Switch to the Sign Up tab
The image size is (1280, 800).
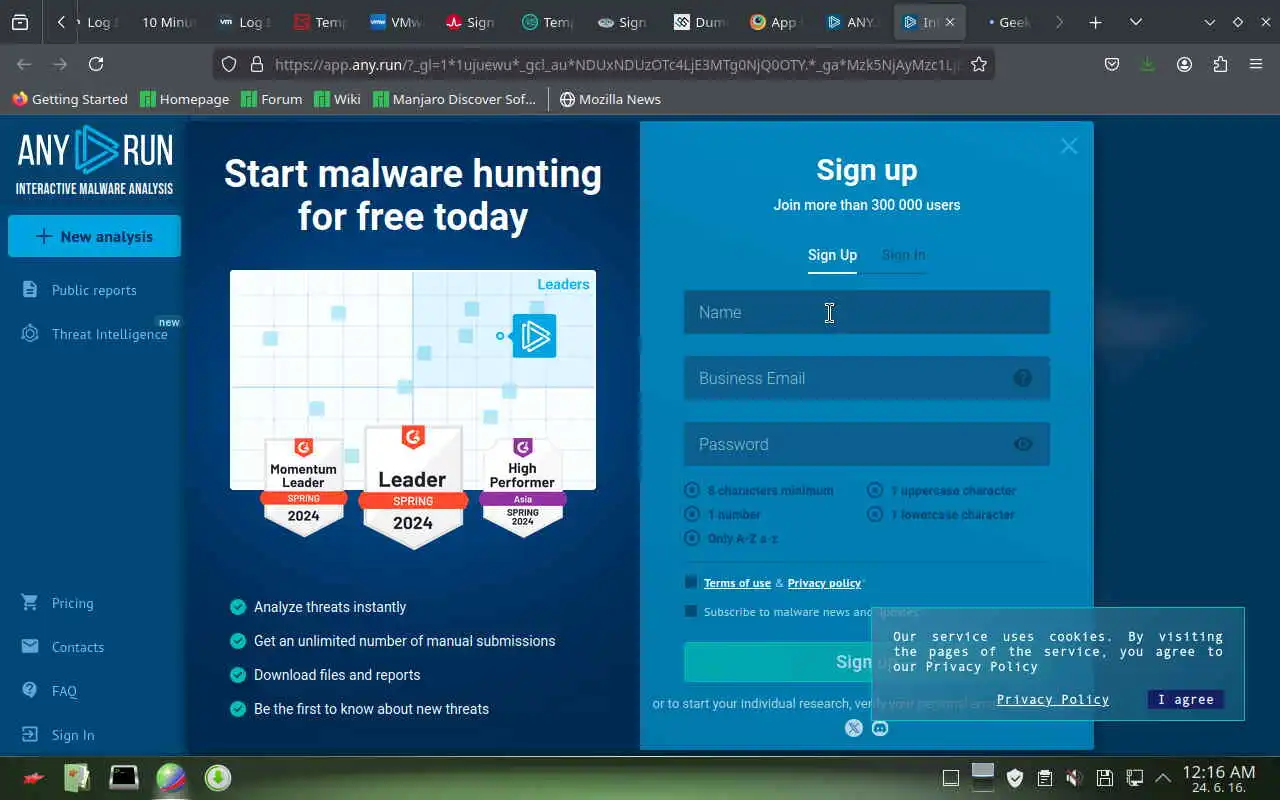pos(832,255)
